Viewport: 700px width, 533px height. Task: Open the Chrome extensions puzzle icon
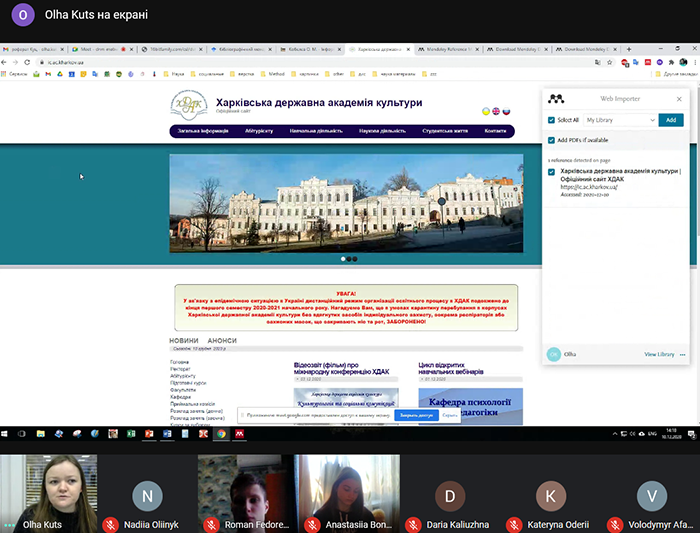[671, 62]
